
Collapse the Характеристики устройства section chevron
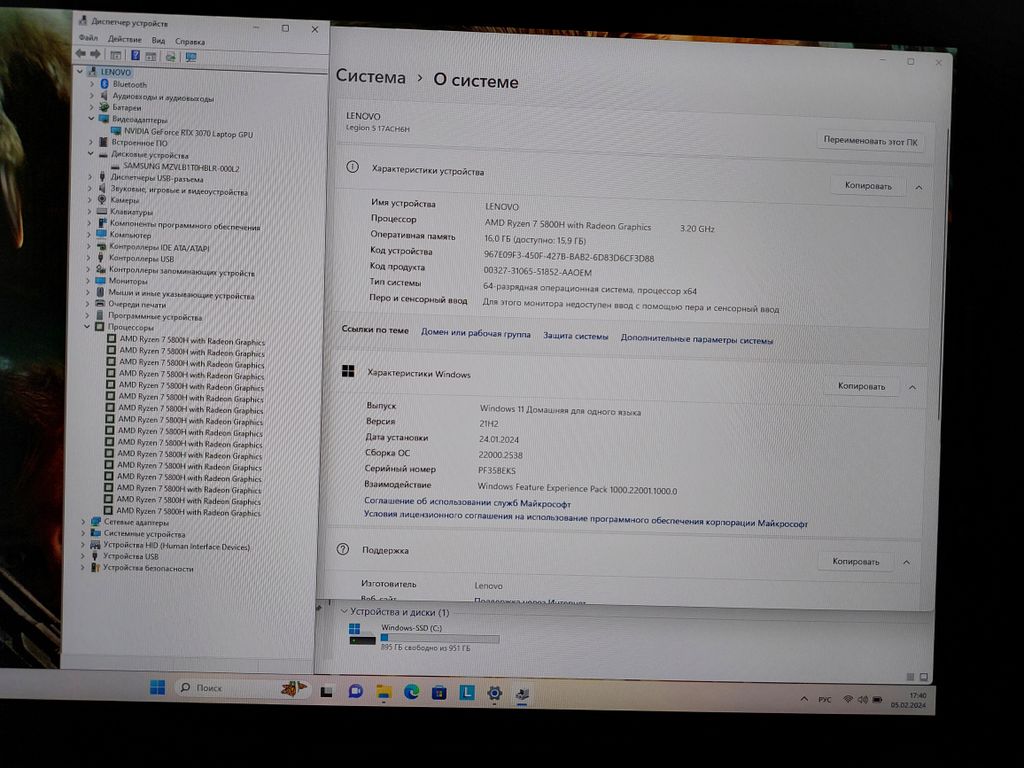click(x=918, y=187)
